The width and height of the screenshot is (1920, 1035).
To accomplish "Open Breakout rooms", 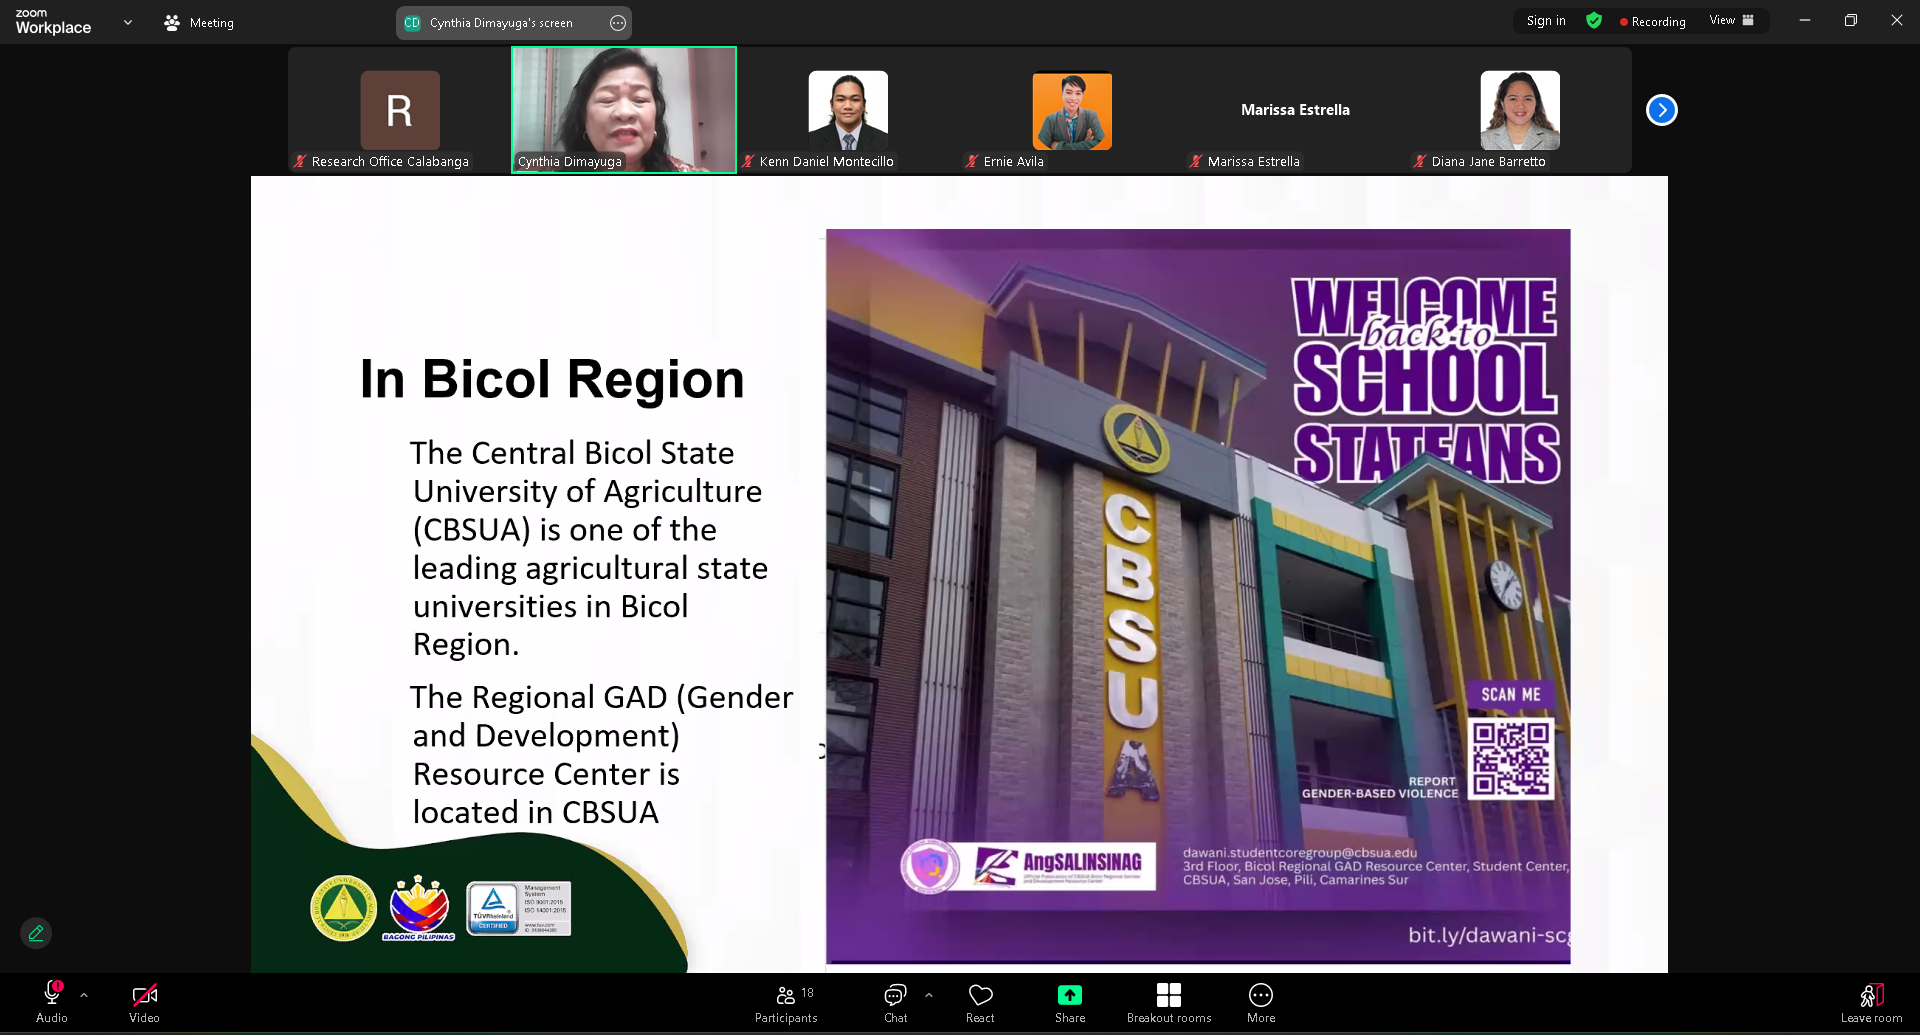I will point(1168,1003).
